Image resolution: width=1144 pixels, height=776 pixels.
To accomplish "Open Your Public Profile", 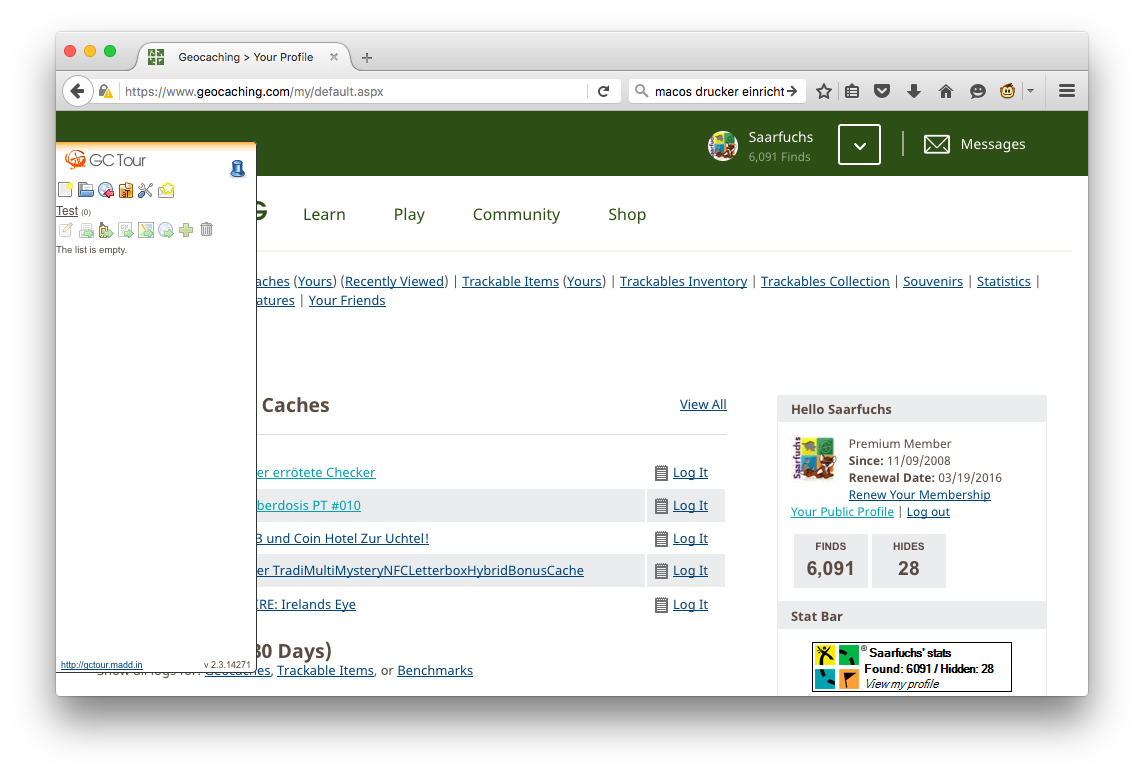I will pyautogui.click(x=842, y=512).
